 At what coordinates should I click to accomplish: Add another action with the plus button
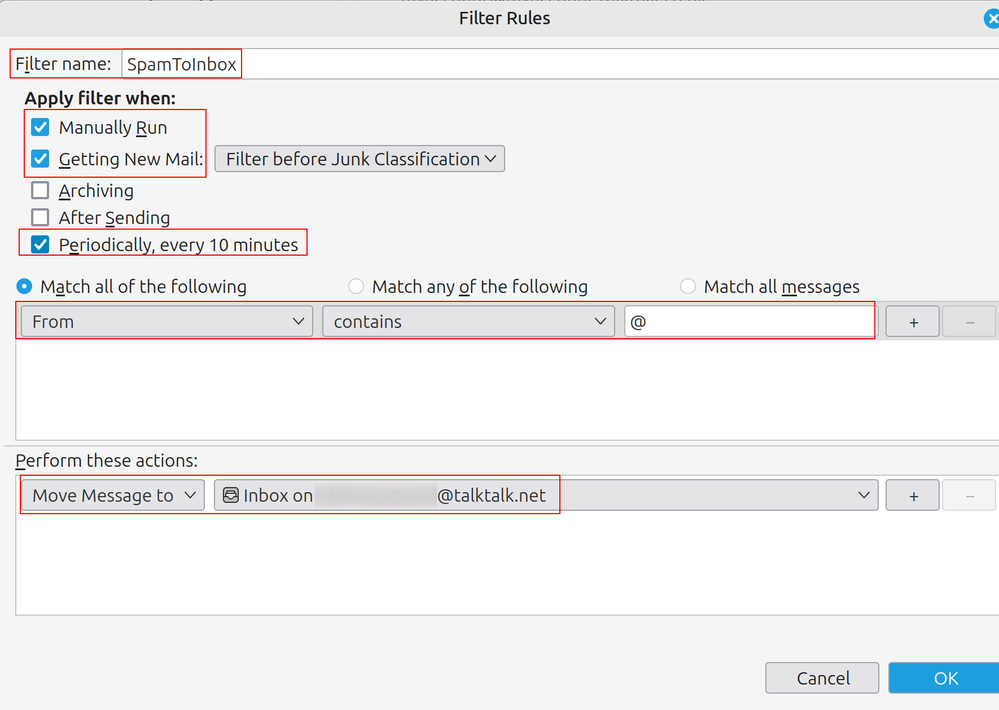912,496
